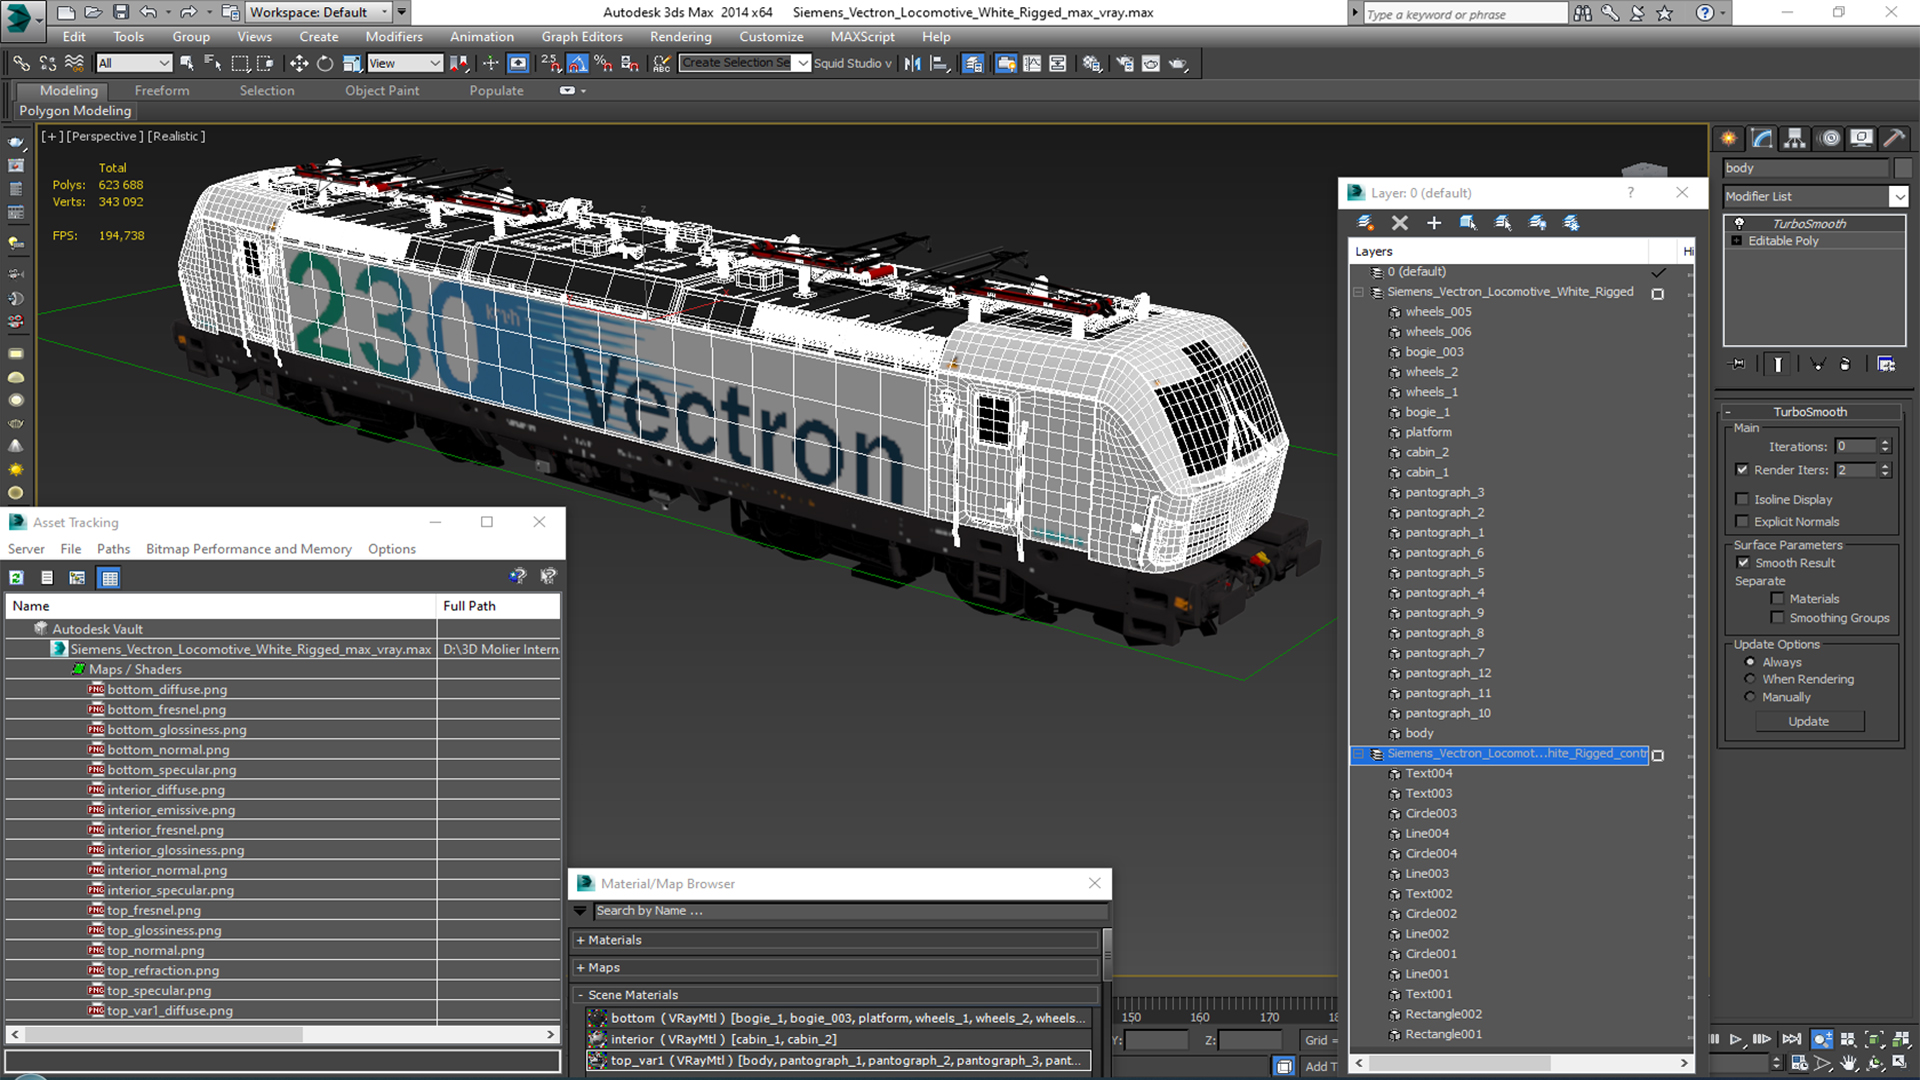Open the Rendering menu
Image resolution: width=1920 pixels, height=1080 pixels.
tap(680, 37)
